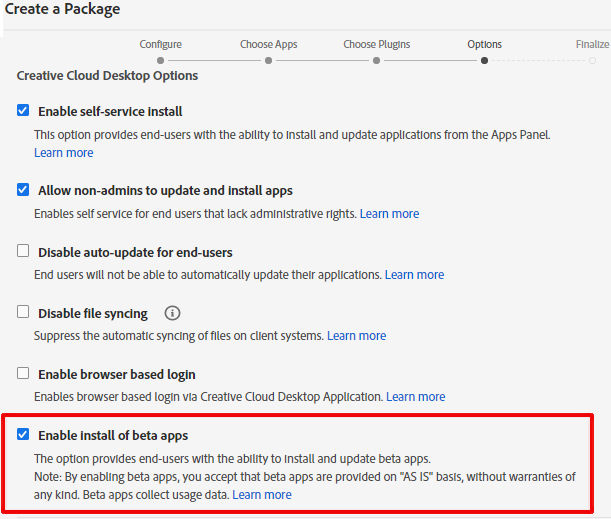Enable Disable auto-update for end-users checkbox

point(23,251)
